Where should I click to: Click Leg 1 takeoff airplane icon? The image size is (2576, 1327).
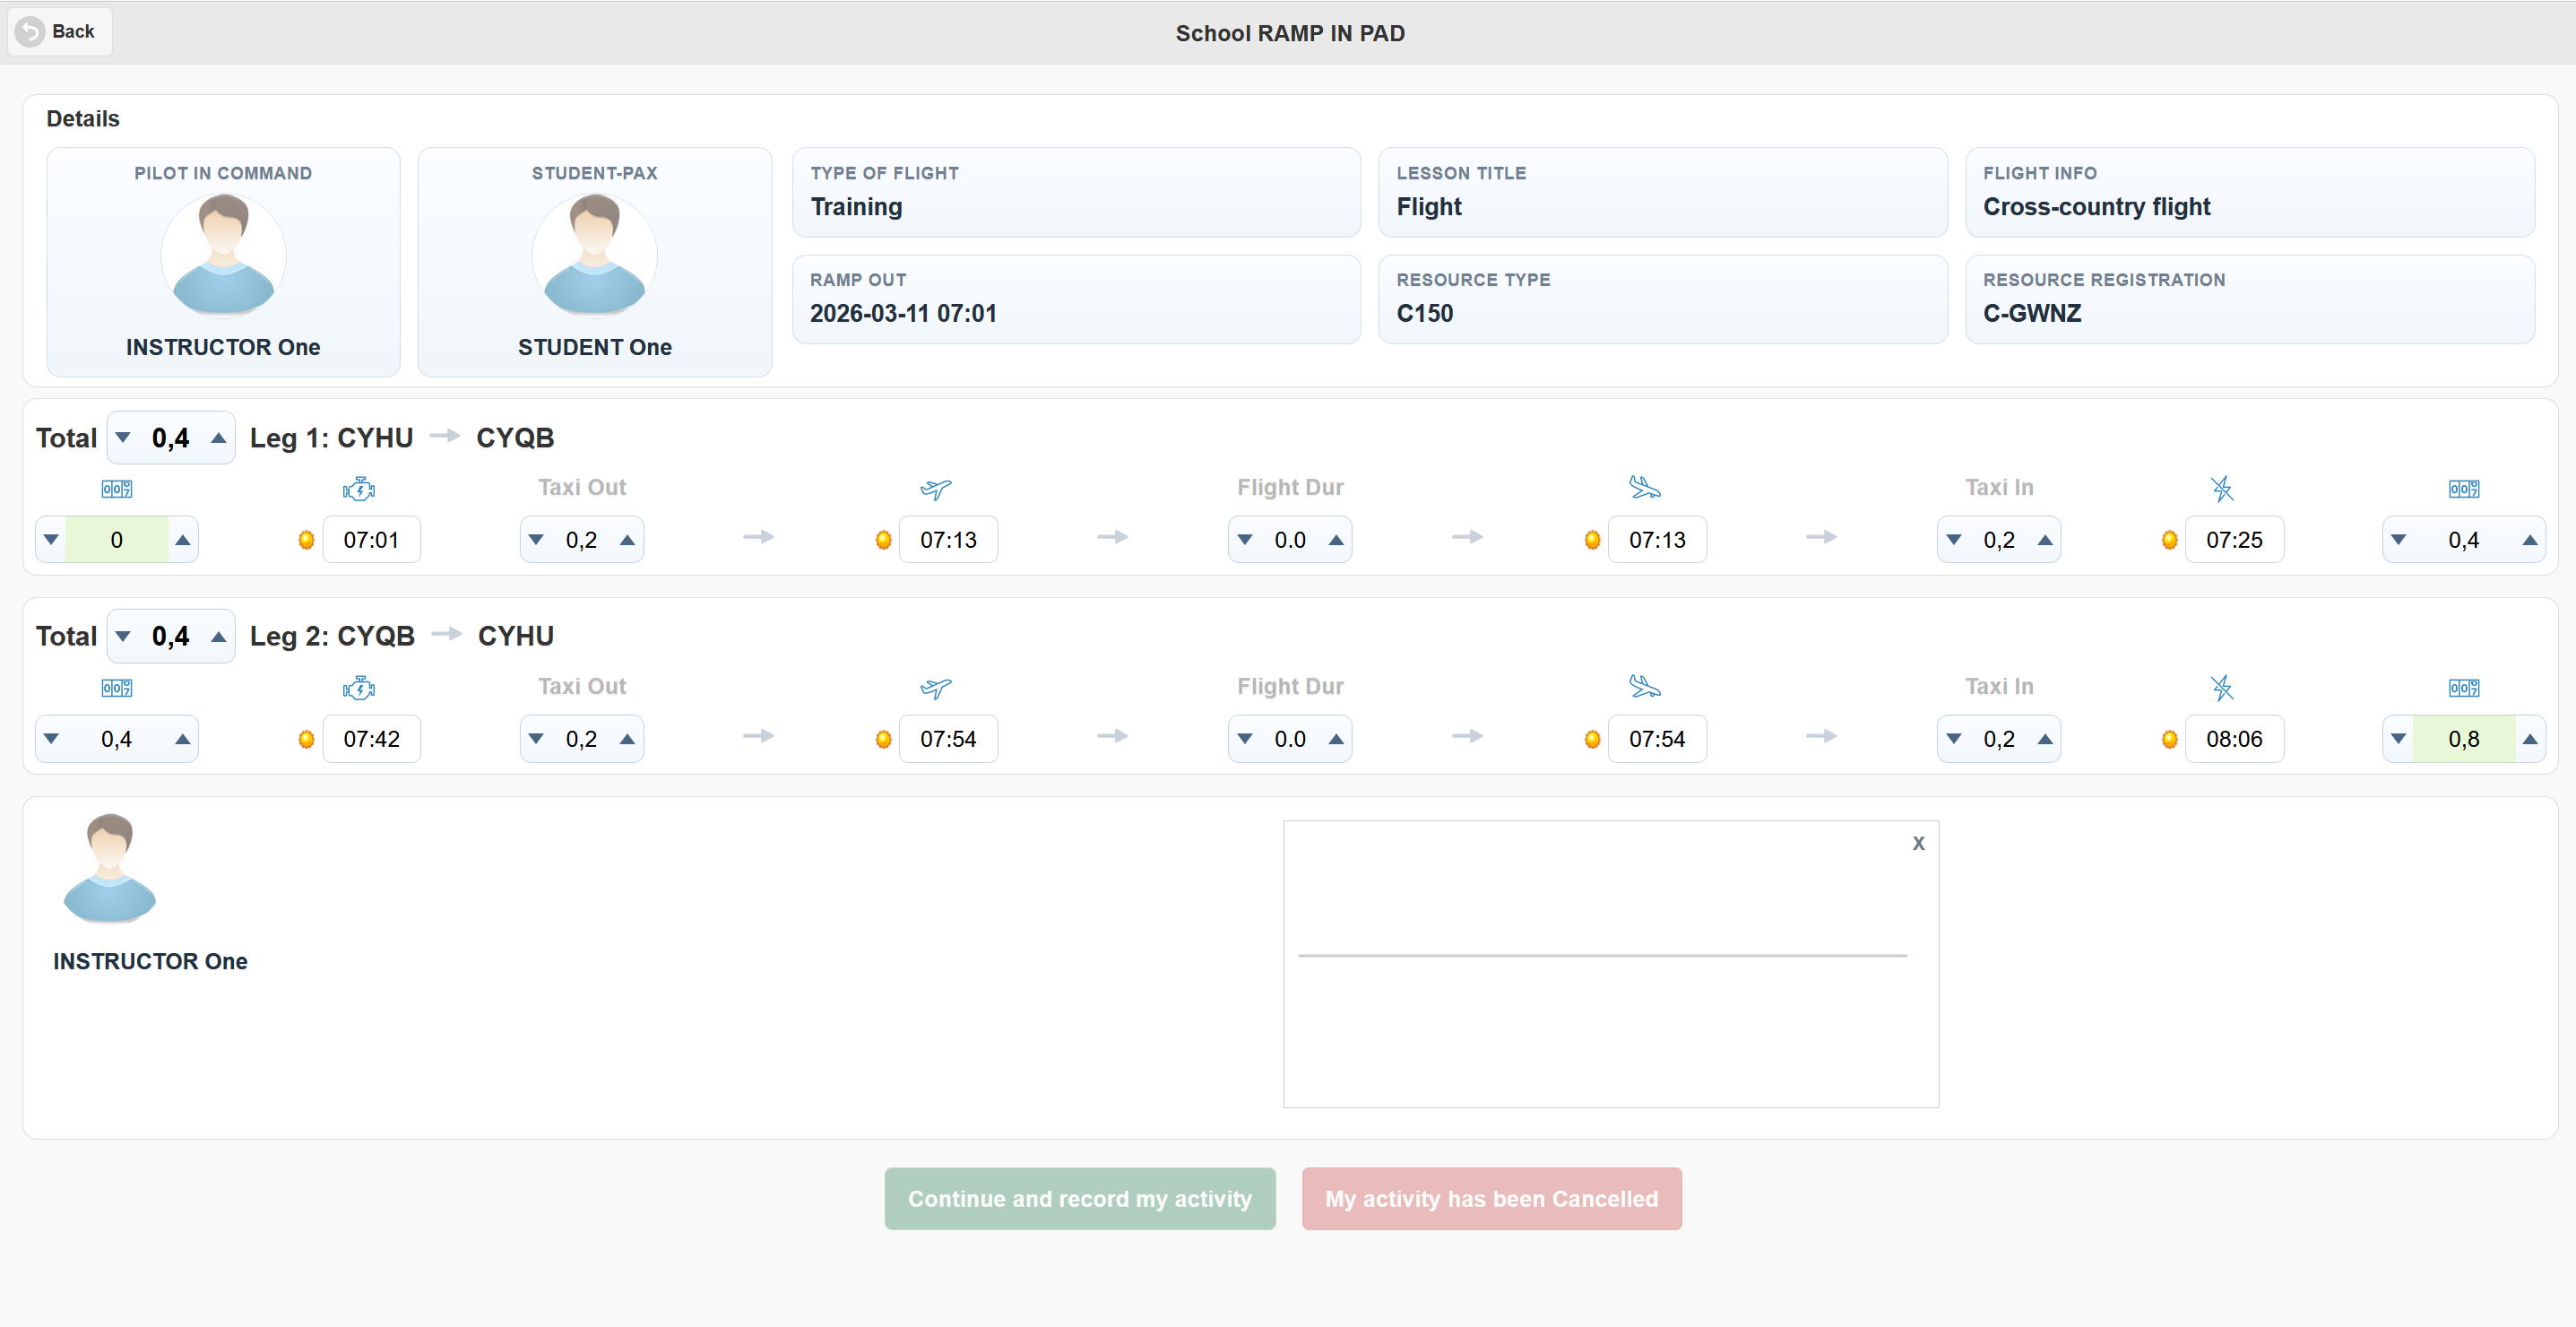click(x=935, y=489)
